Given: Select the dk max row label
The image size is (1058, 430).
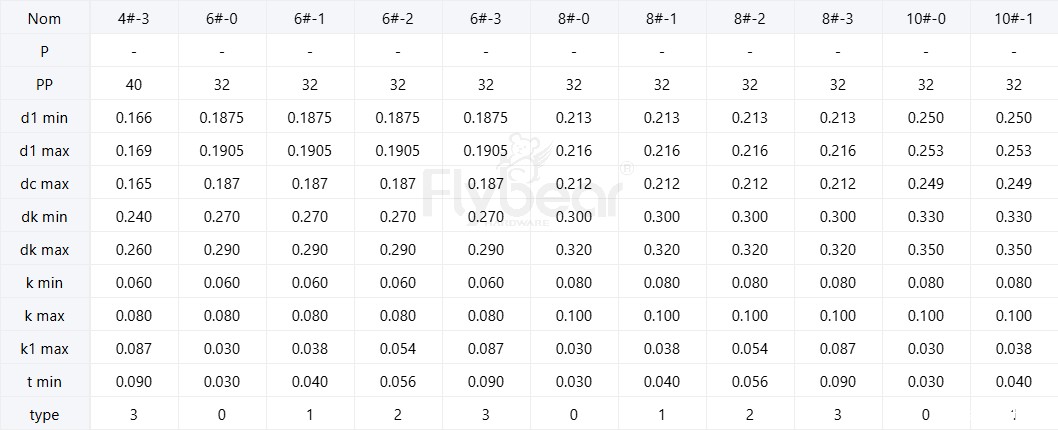Looking at the screenshot, I should 44,250.
